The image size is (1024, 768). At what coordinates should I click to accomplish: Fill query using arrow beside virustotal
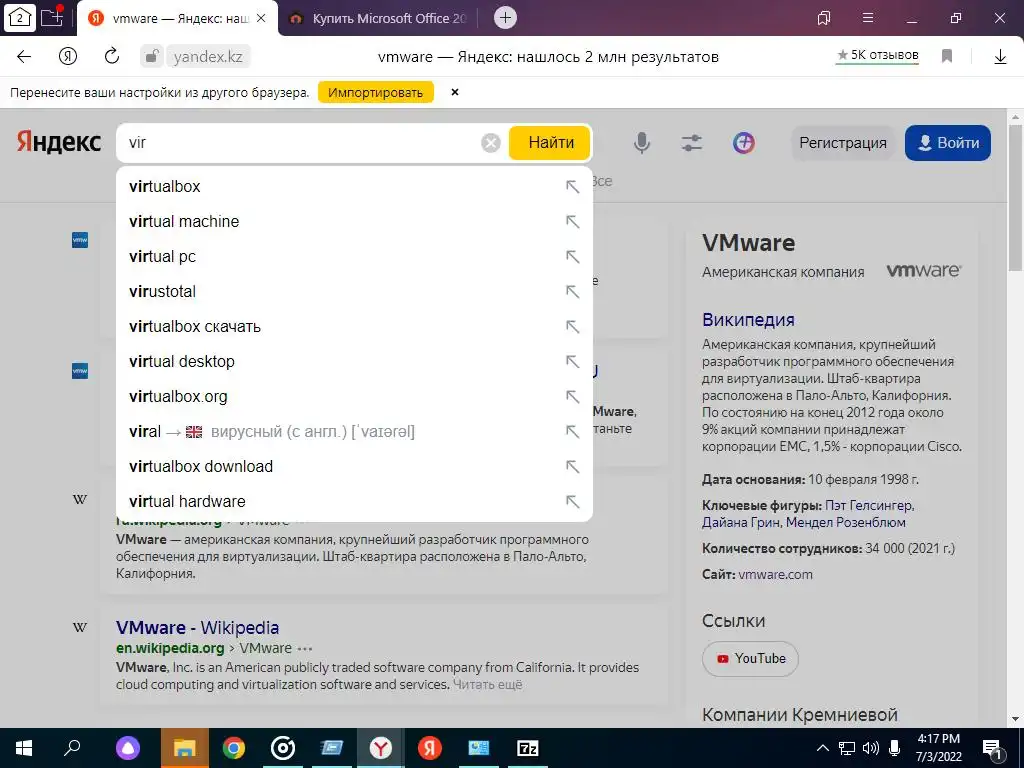[x=572, y=291]
